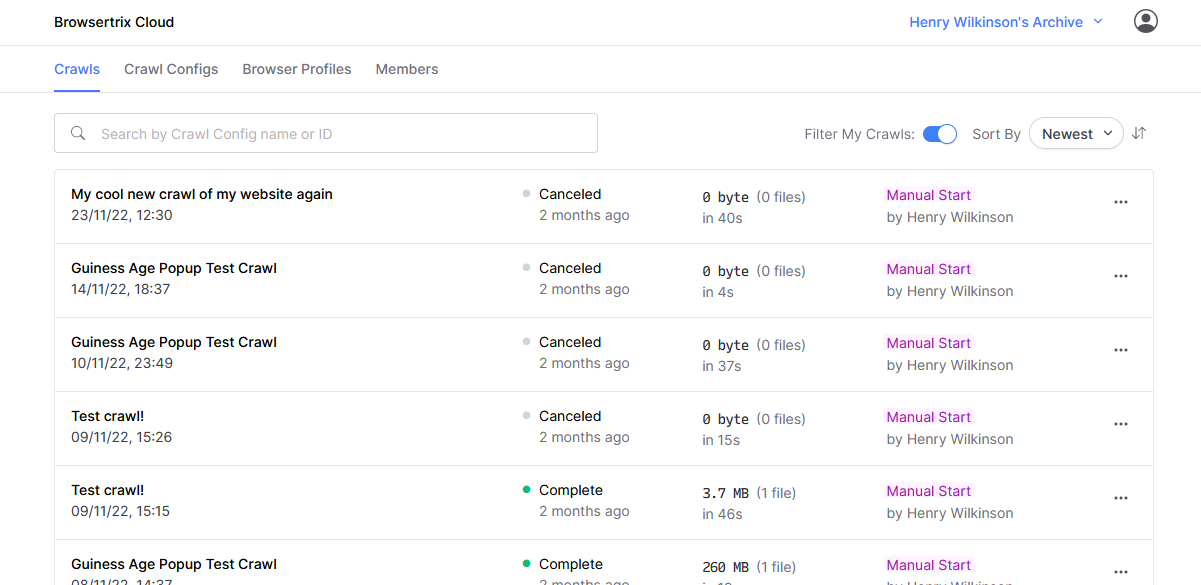
Task: Click the Browsertrix Cloud title
Action: pyautogui.click(x=114, y=21)
